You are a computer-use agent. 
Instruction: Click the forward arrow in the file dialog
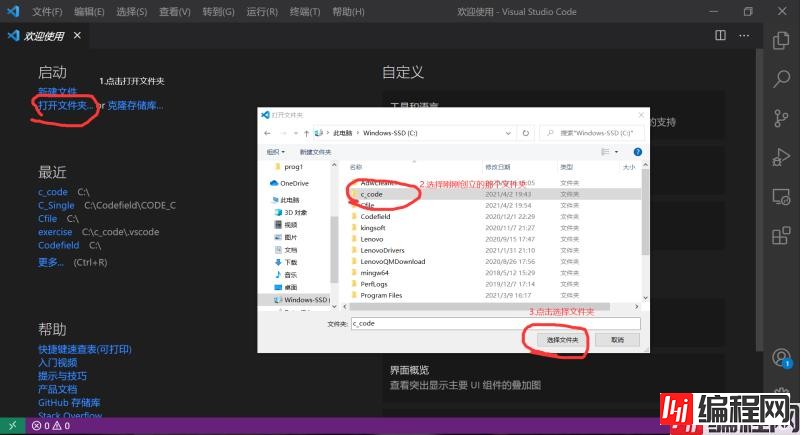(x=284, y=133)
